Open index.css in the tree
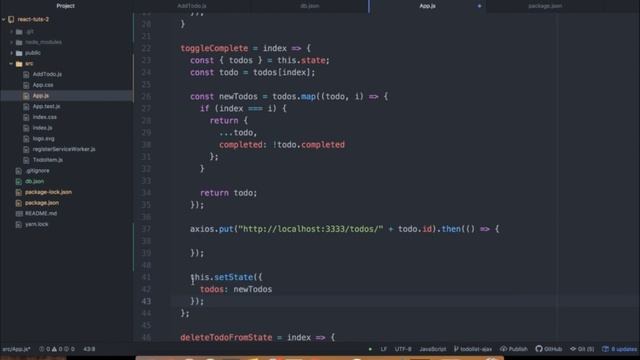The image size is (640, 360). (x=44, y=117)
